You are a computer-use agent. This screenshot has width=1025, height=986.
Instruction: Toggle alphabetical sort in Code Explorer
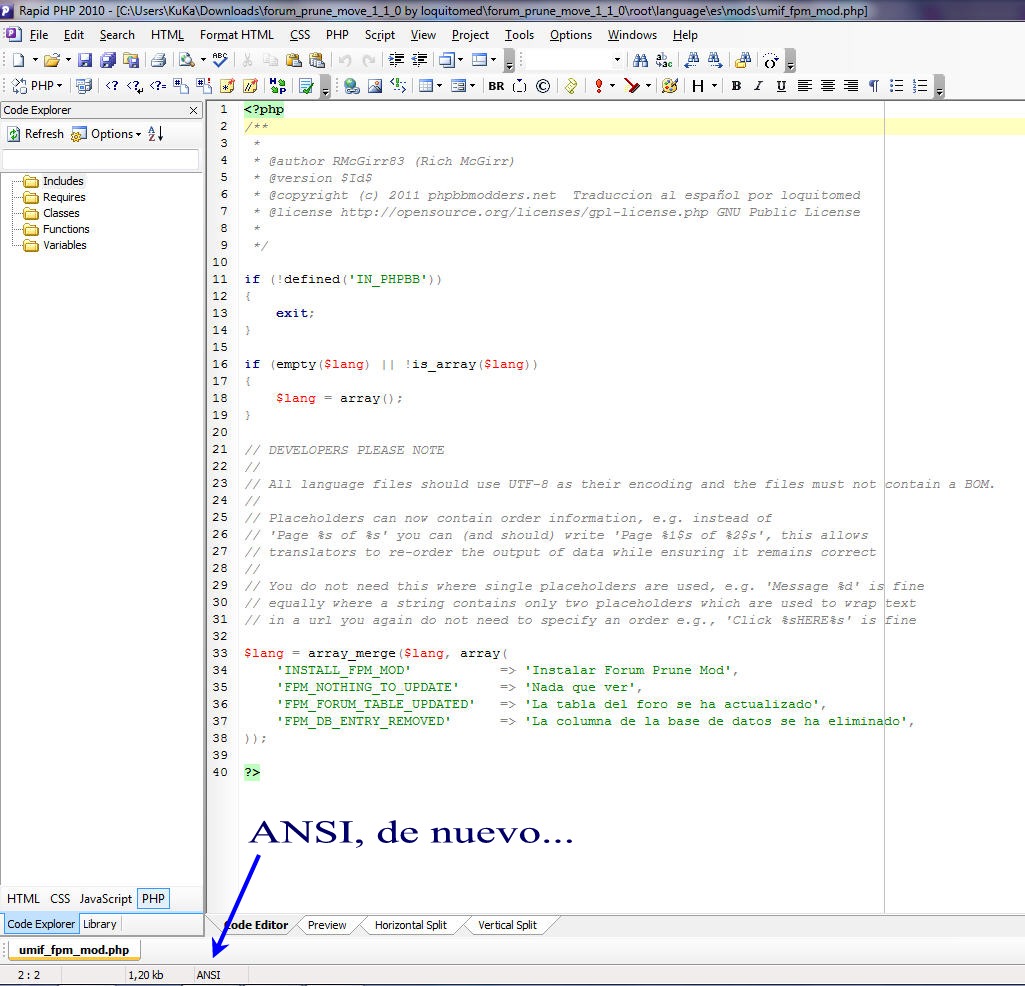[155, 134]
